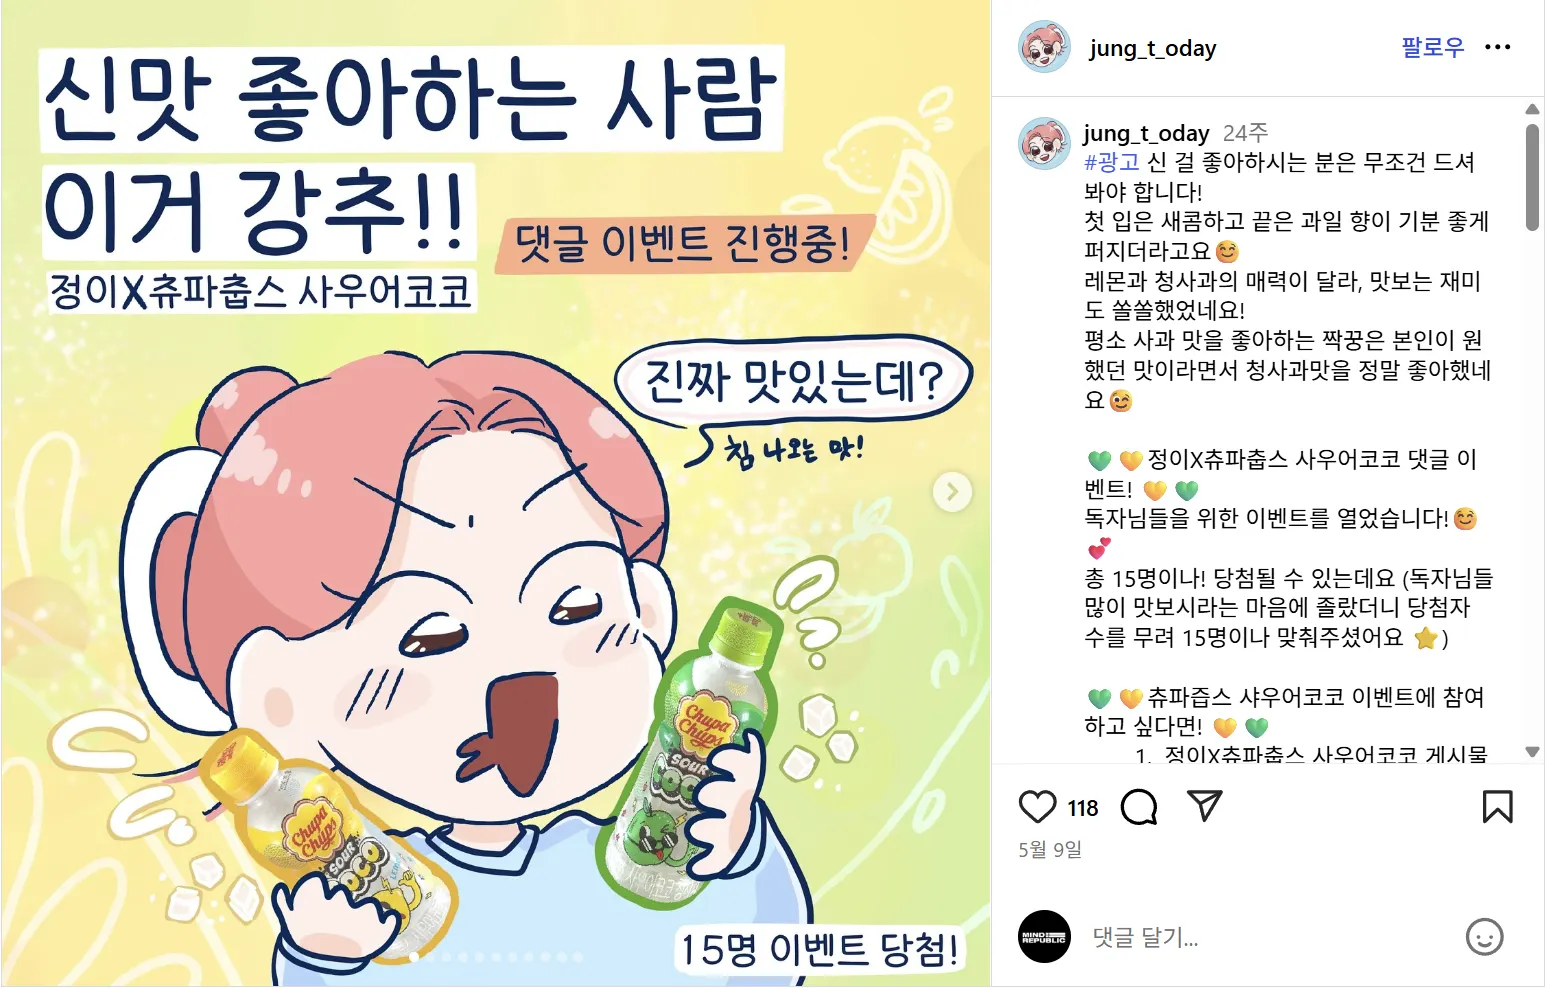
Task: Follow the account via 팔로우 button
Action: click(1432, 47)
